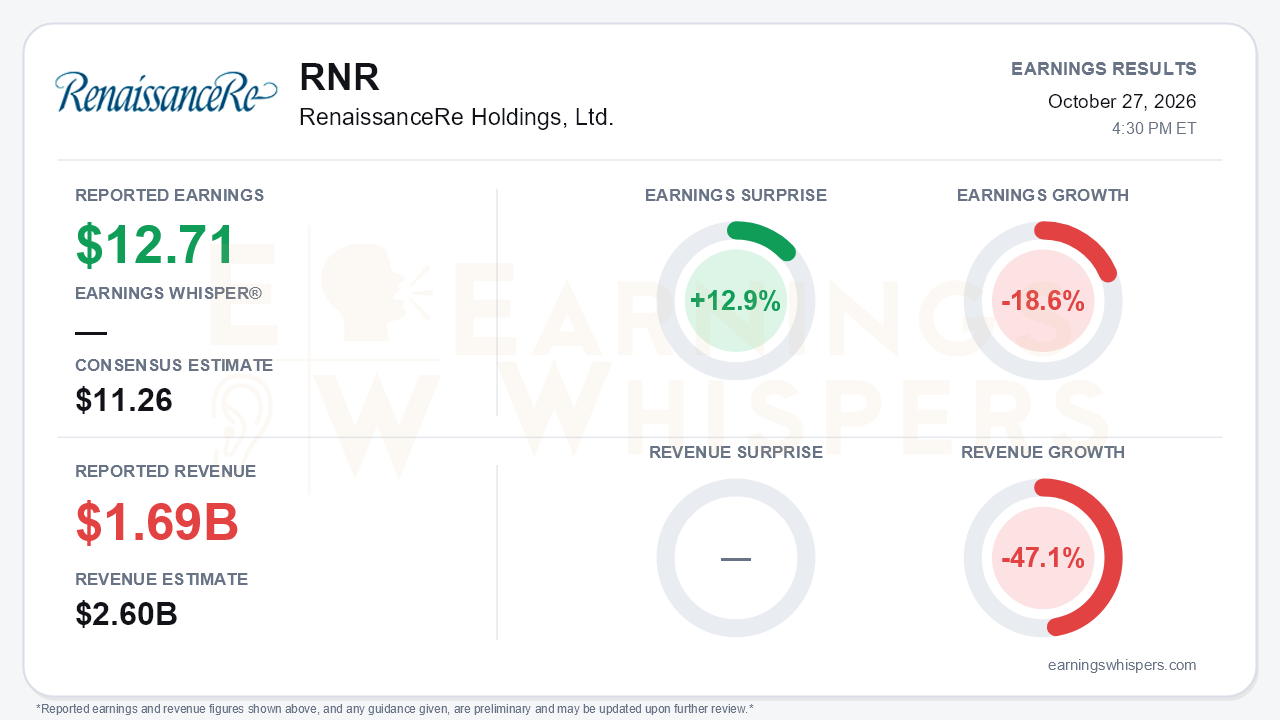Select the reported revenue value $1.69B
1280x720 pixels.
pos(157,522)
